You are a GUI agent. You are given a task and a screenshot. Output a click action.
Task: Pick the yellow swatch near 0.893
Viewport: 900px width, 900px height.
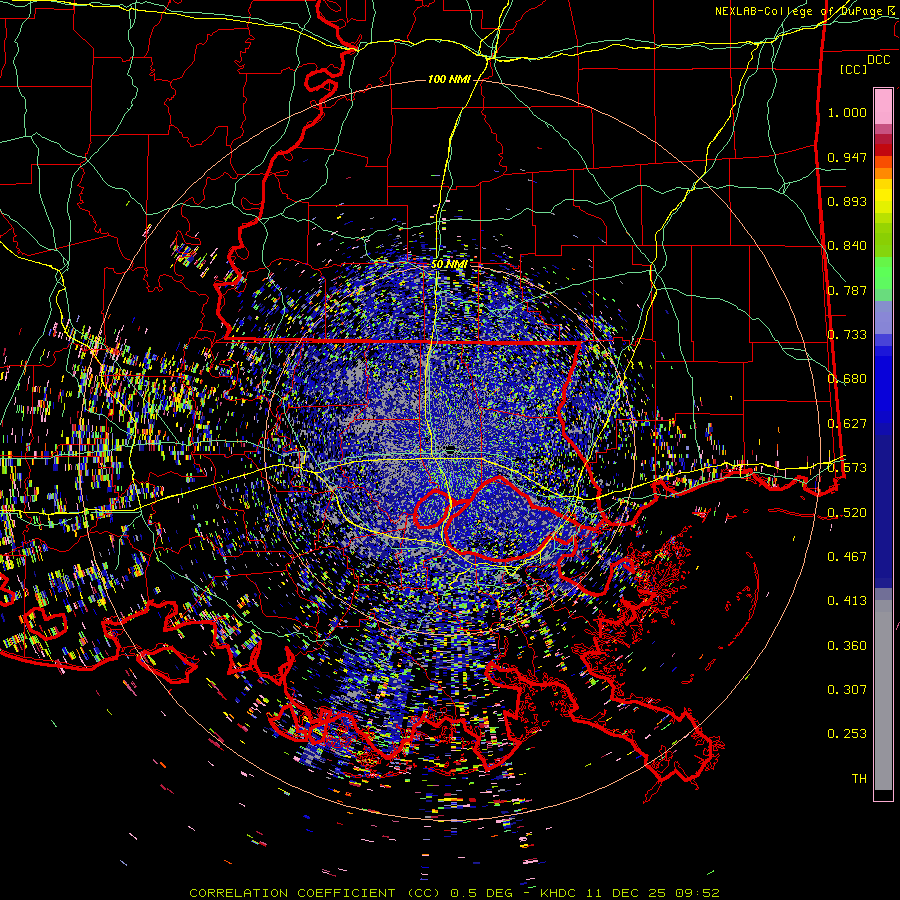tap(883, 197)
